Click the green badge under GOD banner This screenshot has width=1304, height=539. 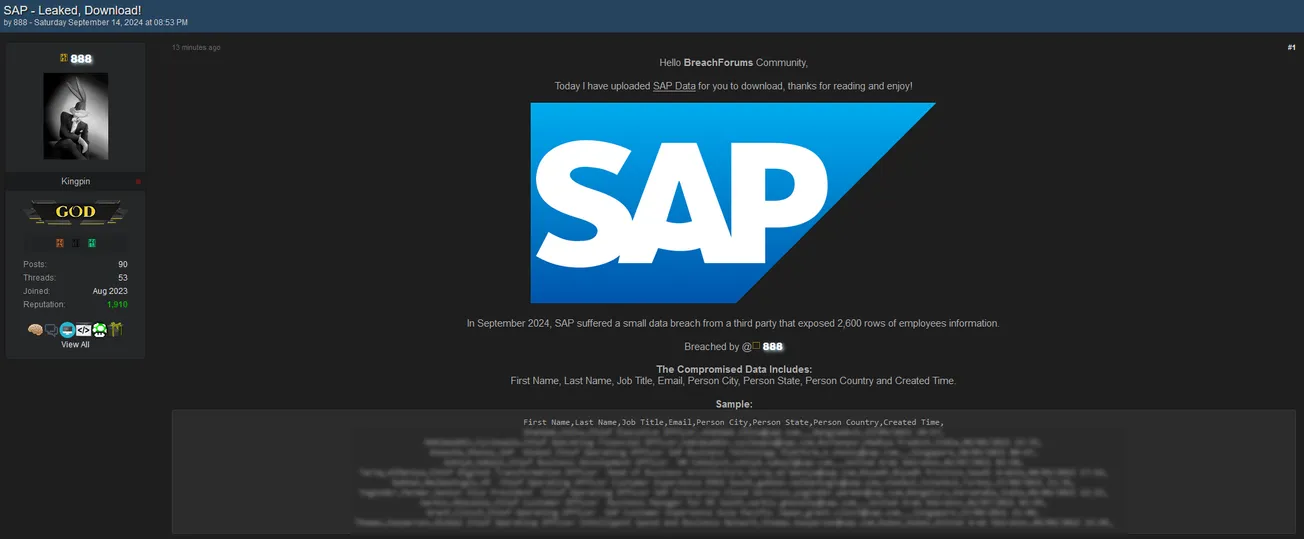(91, 243)
